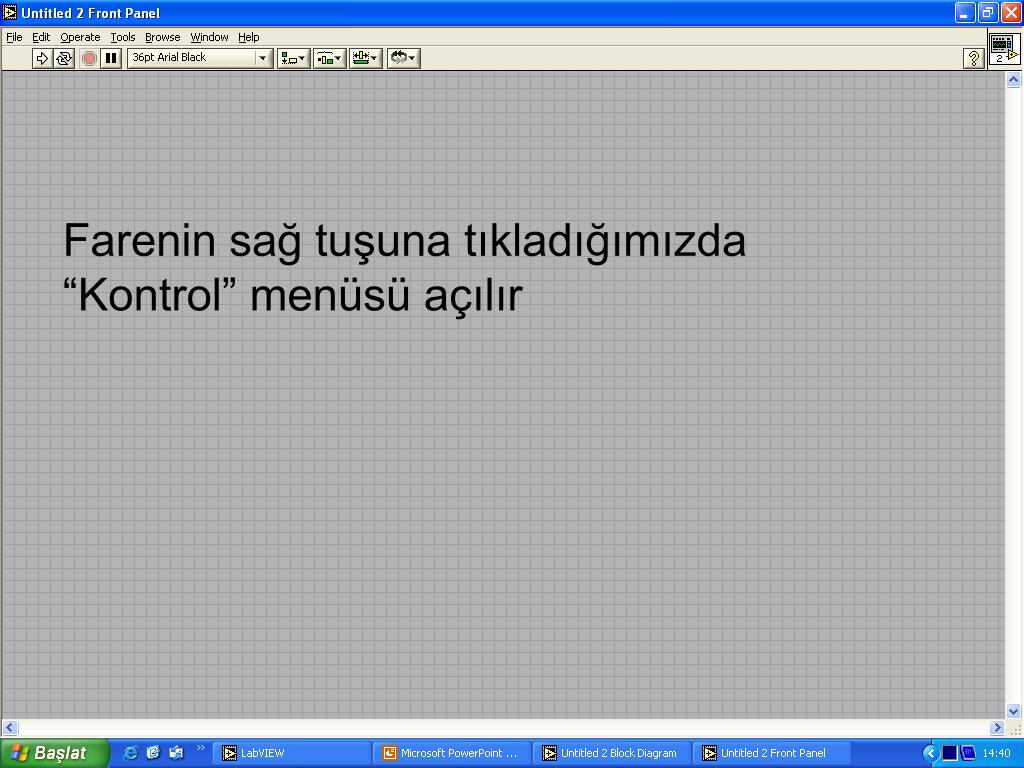
Task: Start Run Continuously mode
Action: (63, 58)
